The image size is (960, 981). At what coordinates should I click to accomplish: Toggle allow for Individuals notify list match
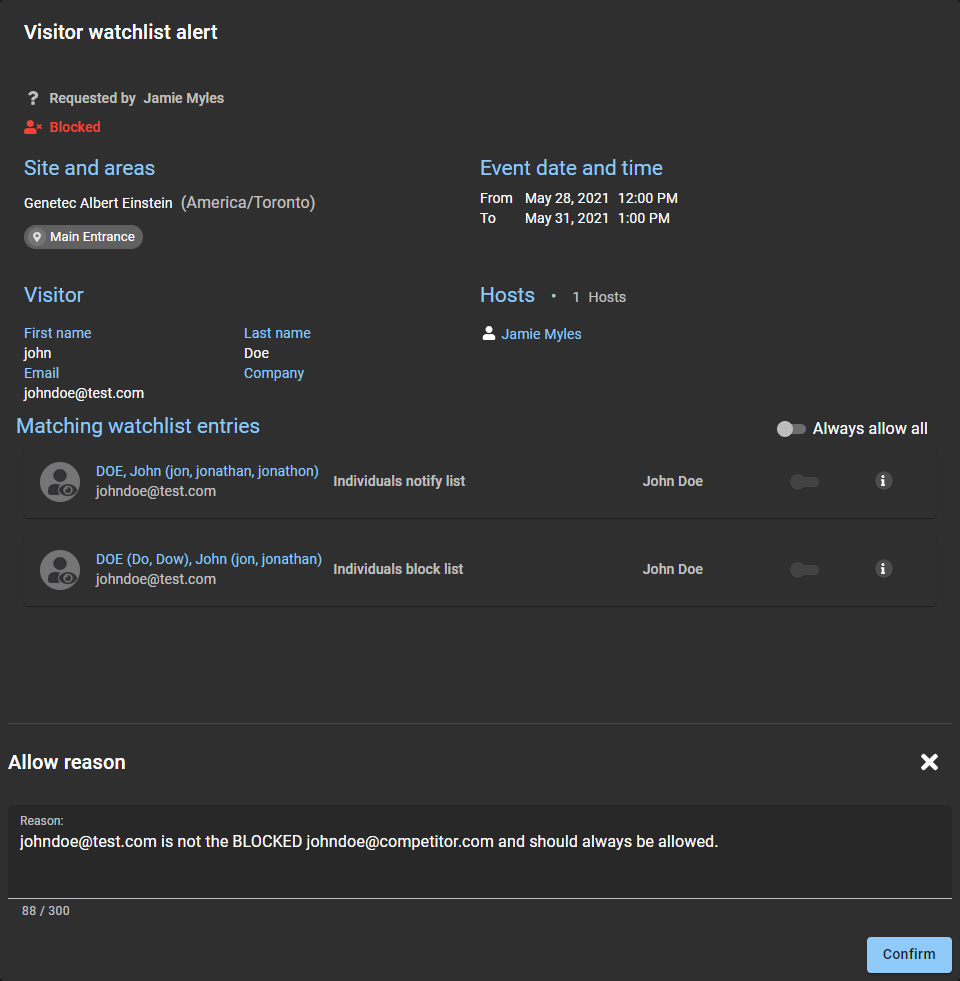[x=804, y=482]
